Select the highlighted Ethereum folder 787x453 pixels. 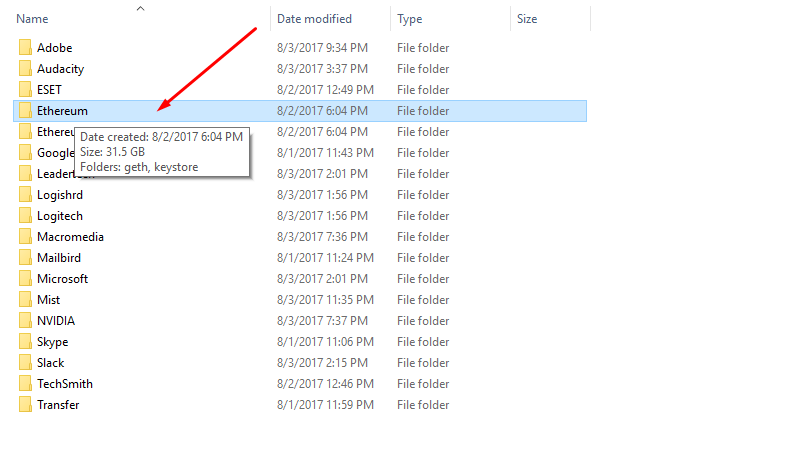pos(62,111)
